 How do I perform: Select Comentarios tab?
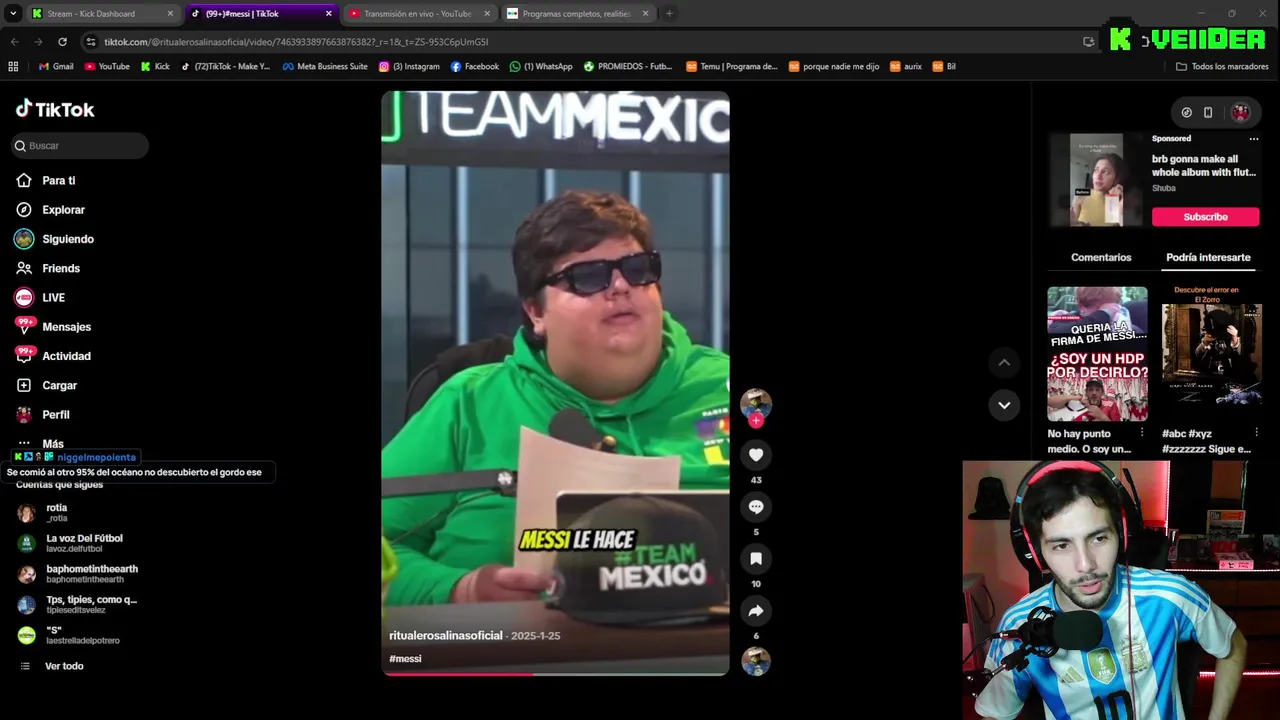(1101, 257)
